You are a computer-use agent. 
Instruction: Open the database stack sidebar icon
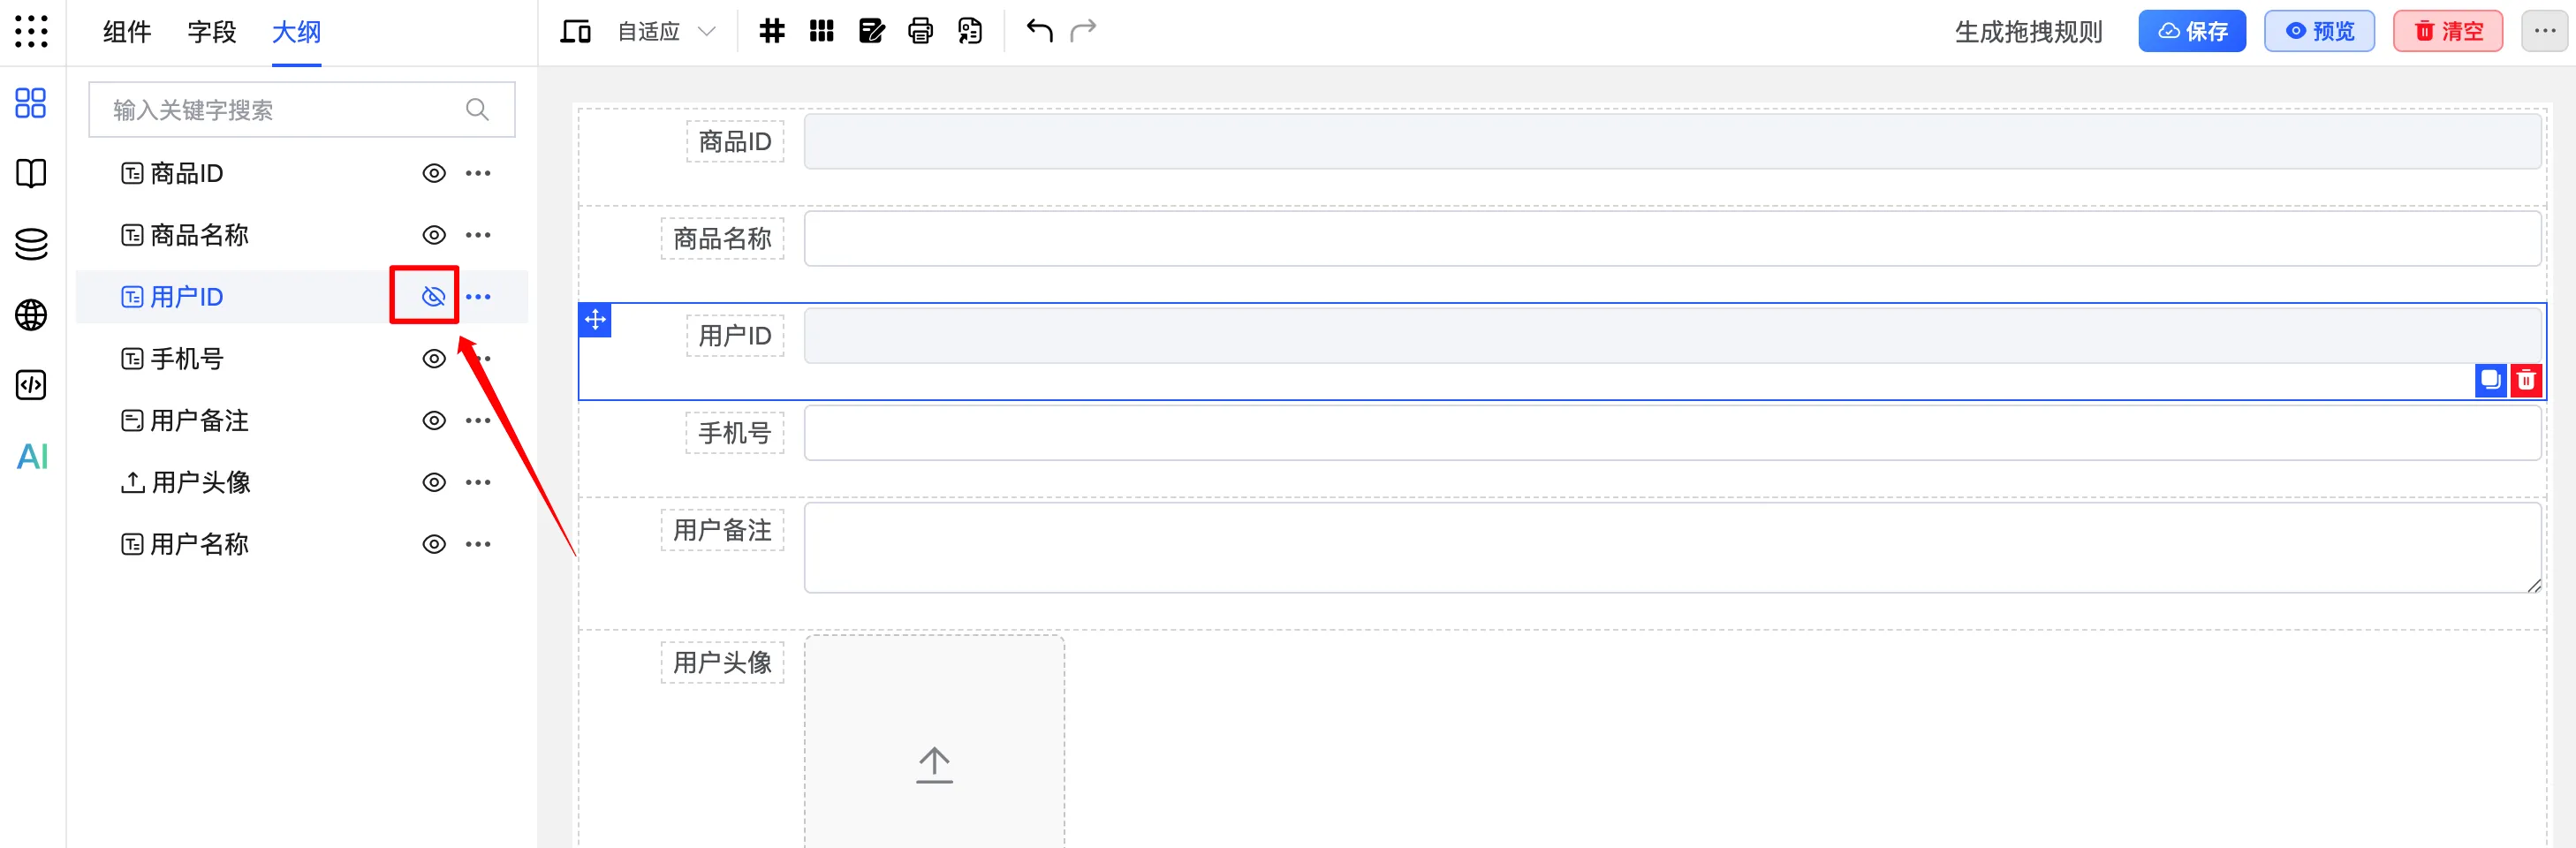pos(32,244)
